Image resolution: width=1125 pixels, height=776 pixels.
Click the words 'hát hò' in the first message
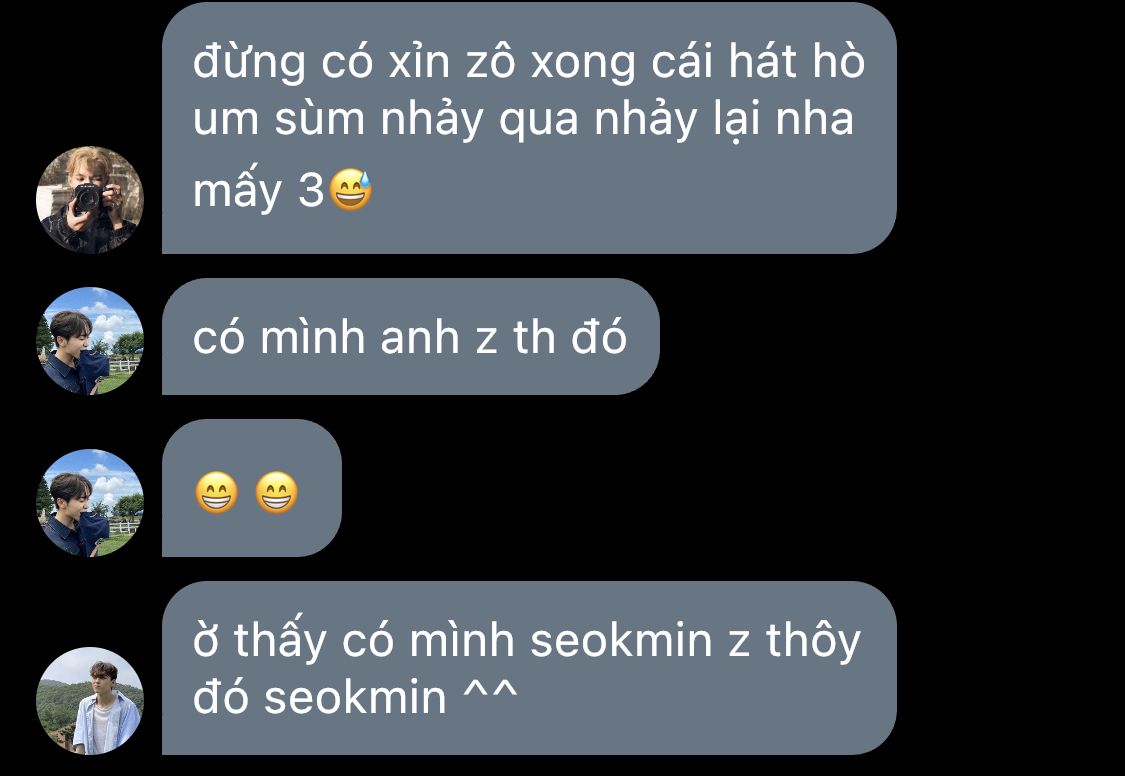[x=797, y=60]
